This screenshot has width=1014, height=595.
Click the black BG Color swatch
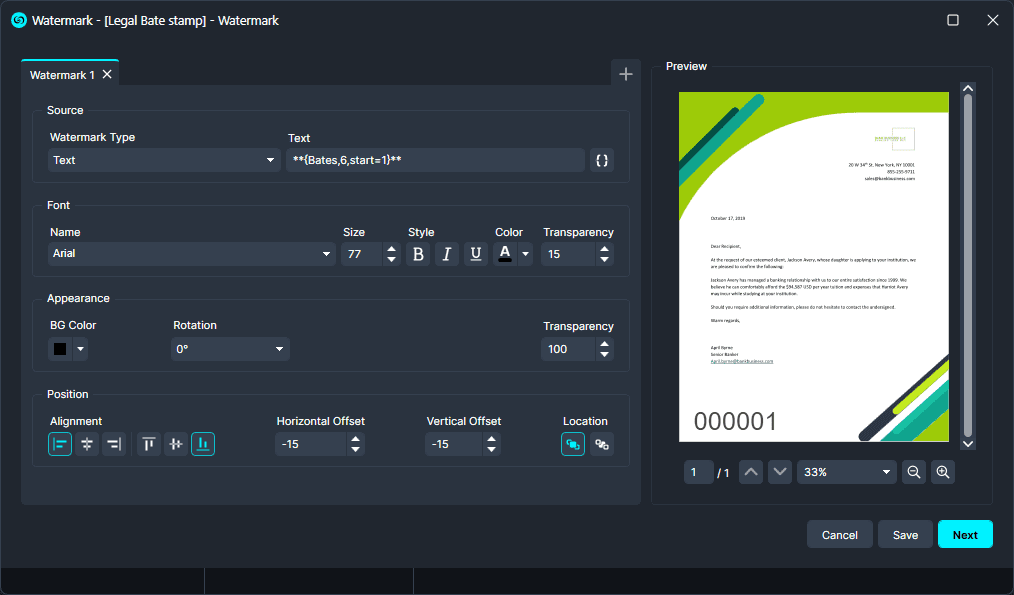point(60,349)
